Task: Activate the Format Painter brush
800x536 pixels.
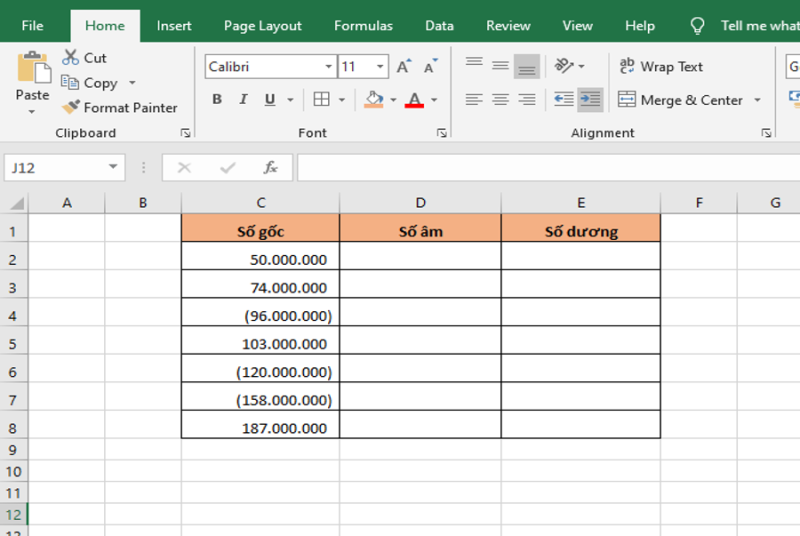Action: pos(70,107)
